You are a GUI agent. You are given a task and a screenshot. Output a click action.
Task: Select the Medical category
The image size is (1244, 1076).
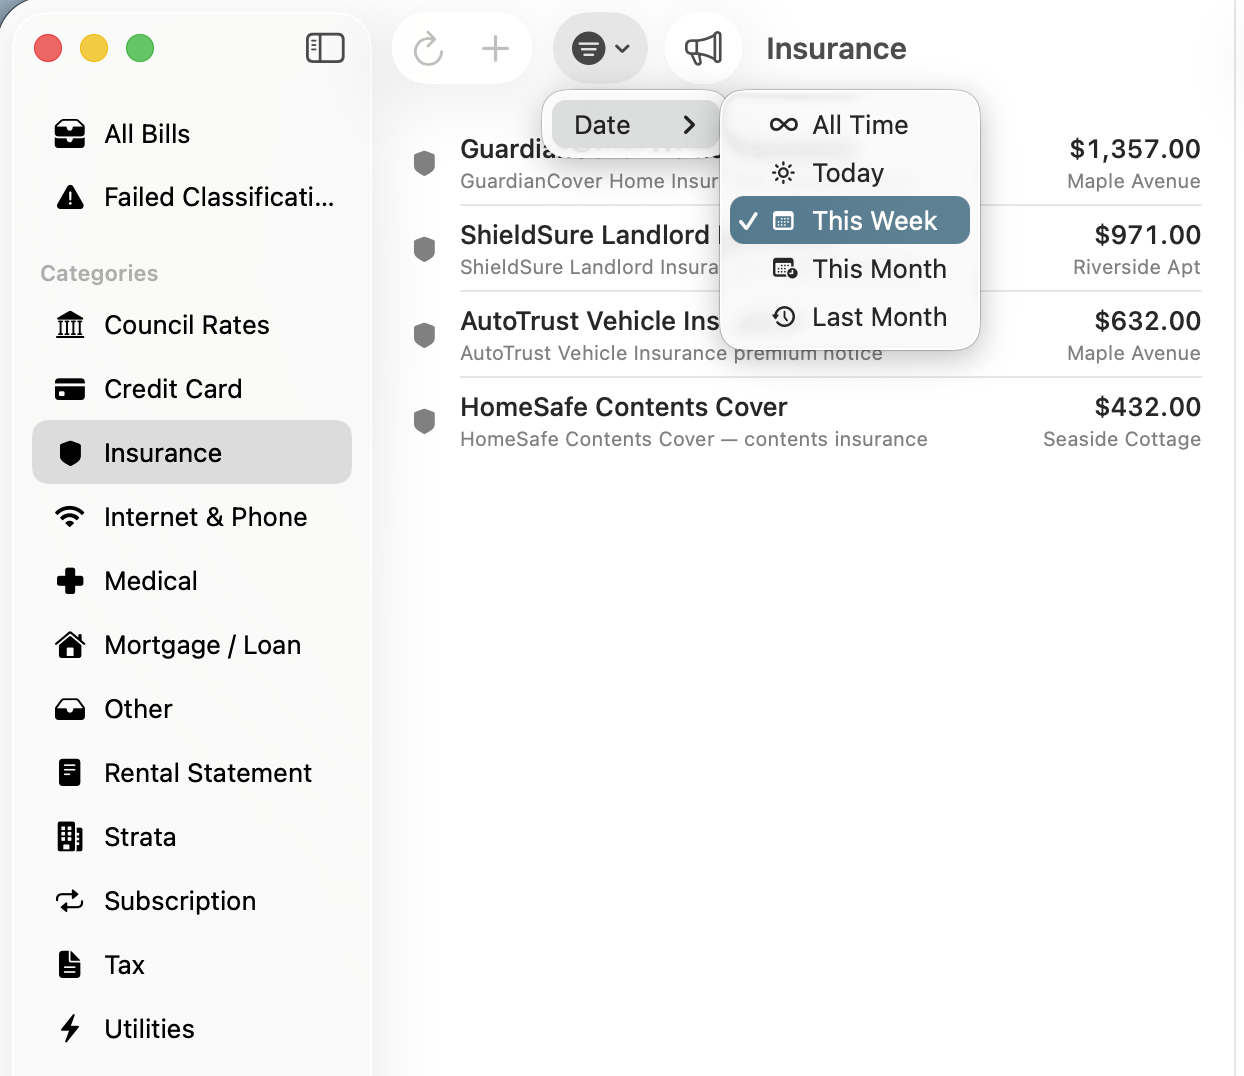coord(192,581)
